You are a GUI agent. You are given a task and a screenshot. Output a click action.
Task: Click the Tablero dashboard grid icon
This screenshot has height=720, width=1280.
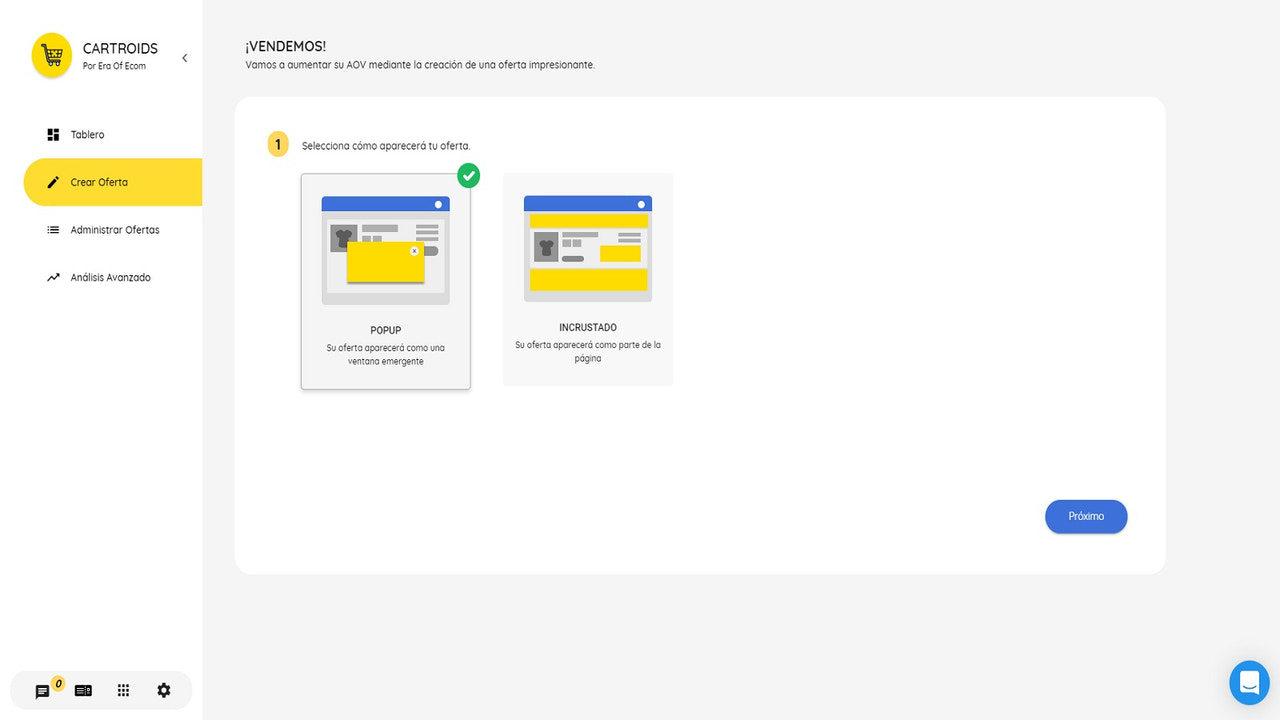click(53, 135)
